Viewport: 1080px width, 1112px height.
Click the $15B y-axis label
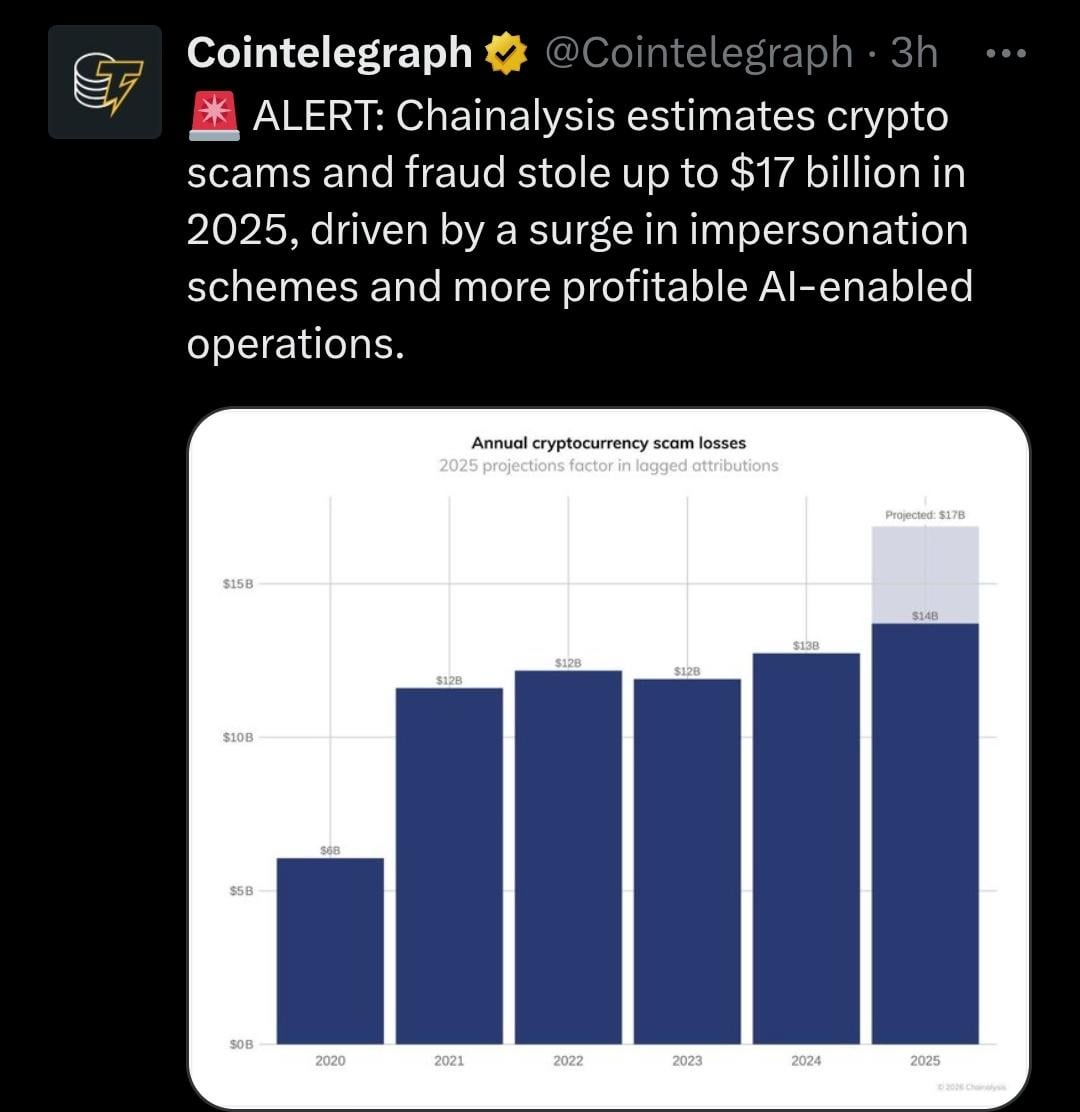coord(238,584)
